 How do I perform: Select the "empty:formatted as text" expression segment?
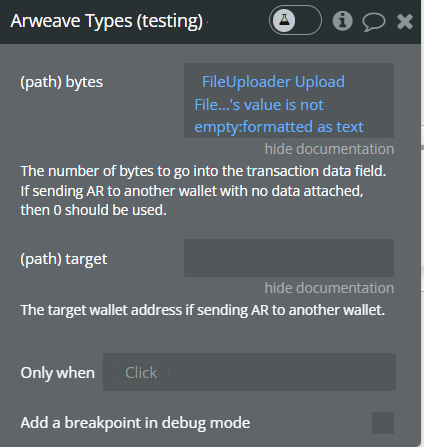(279, 127)
